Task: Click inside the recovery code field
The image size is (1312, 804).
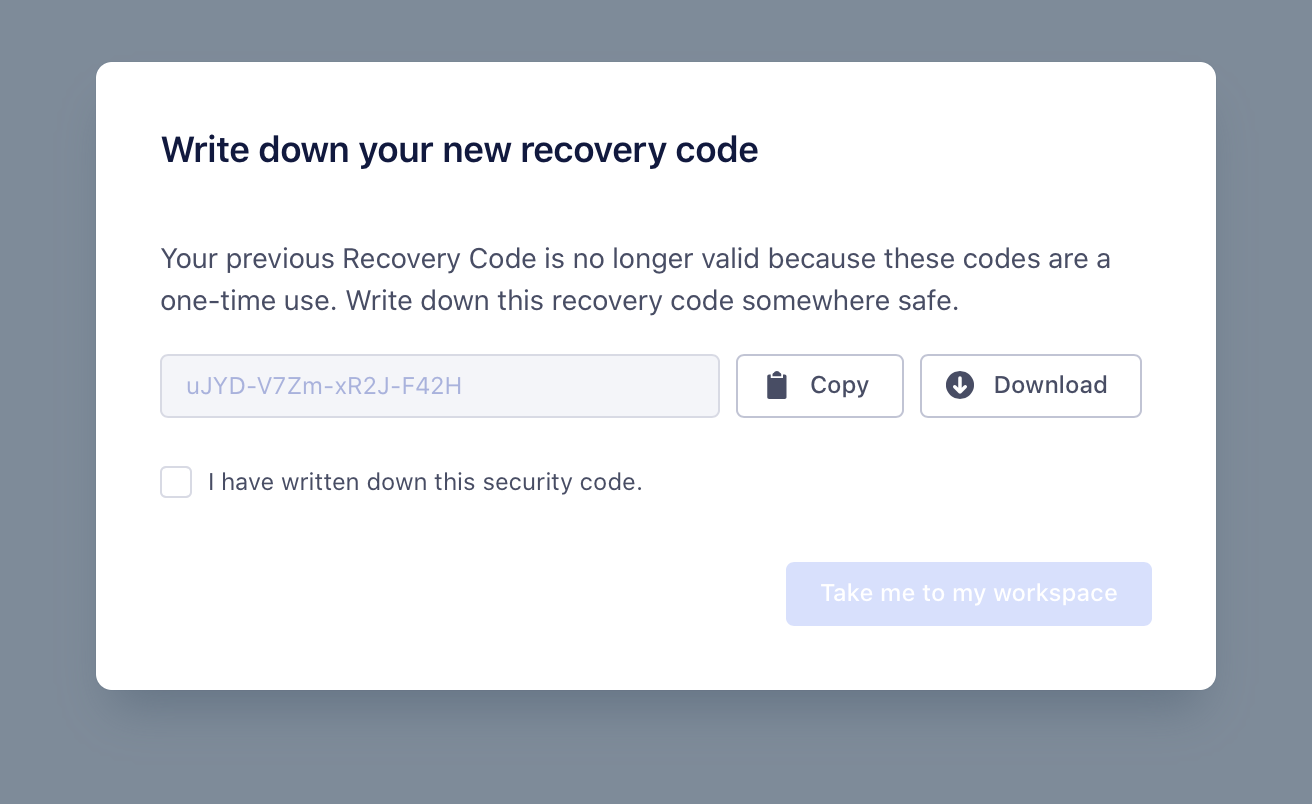Action: tap(440, 385)
